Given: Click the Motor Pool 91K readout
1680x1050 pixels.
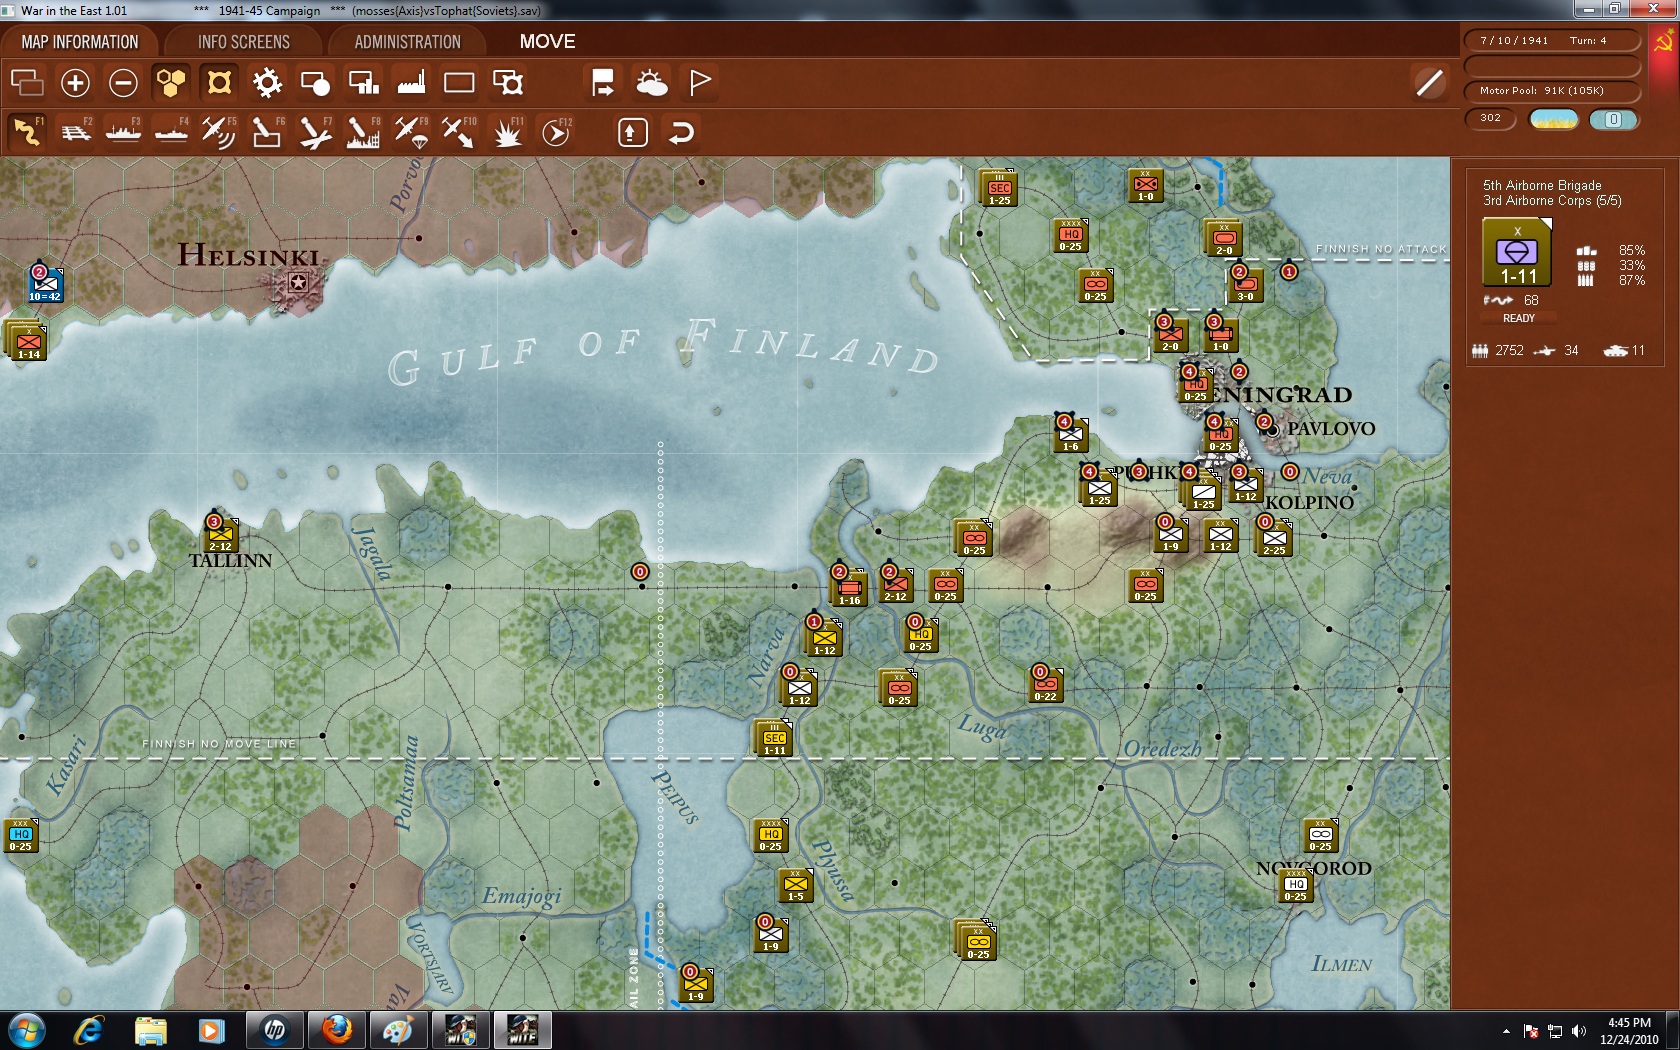Looking at the screenshot, I should (x=1552, y=91).
